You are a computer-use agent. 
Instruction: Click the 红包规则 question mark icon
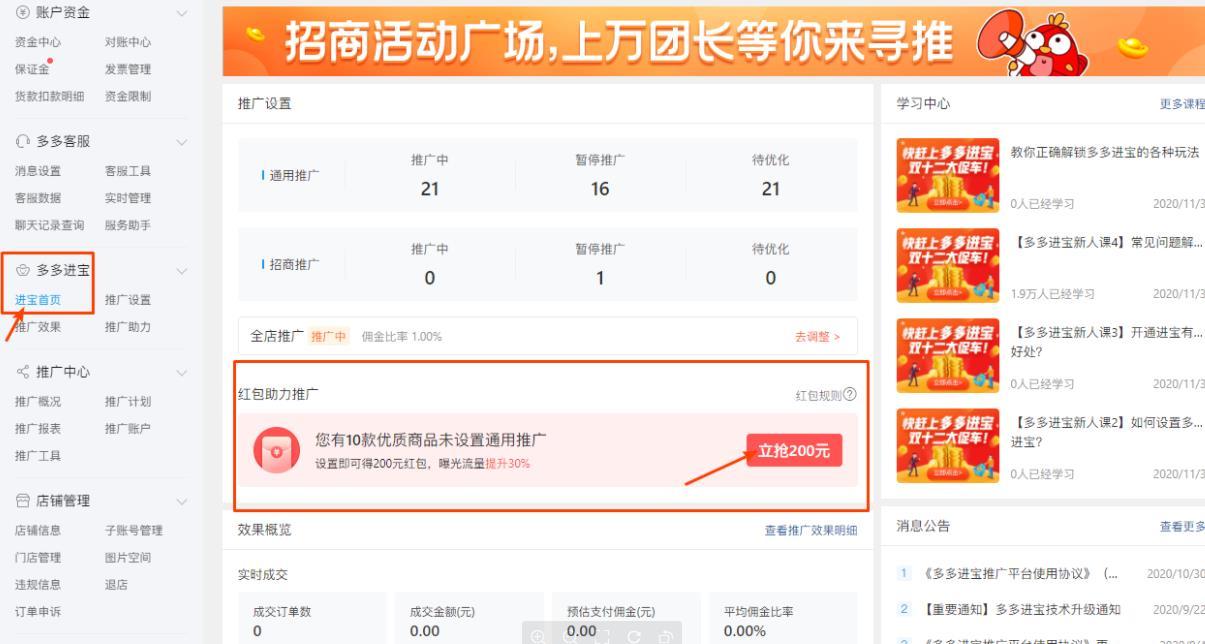point(850,395)
